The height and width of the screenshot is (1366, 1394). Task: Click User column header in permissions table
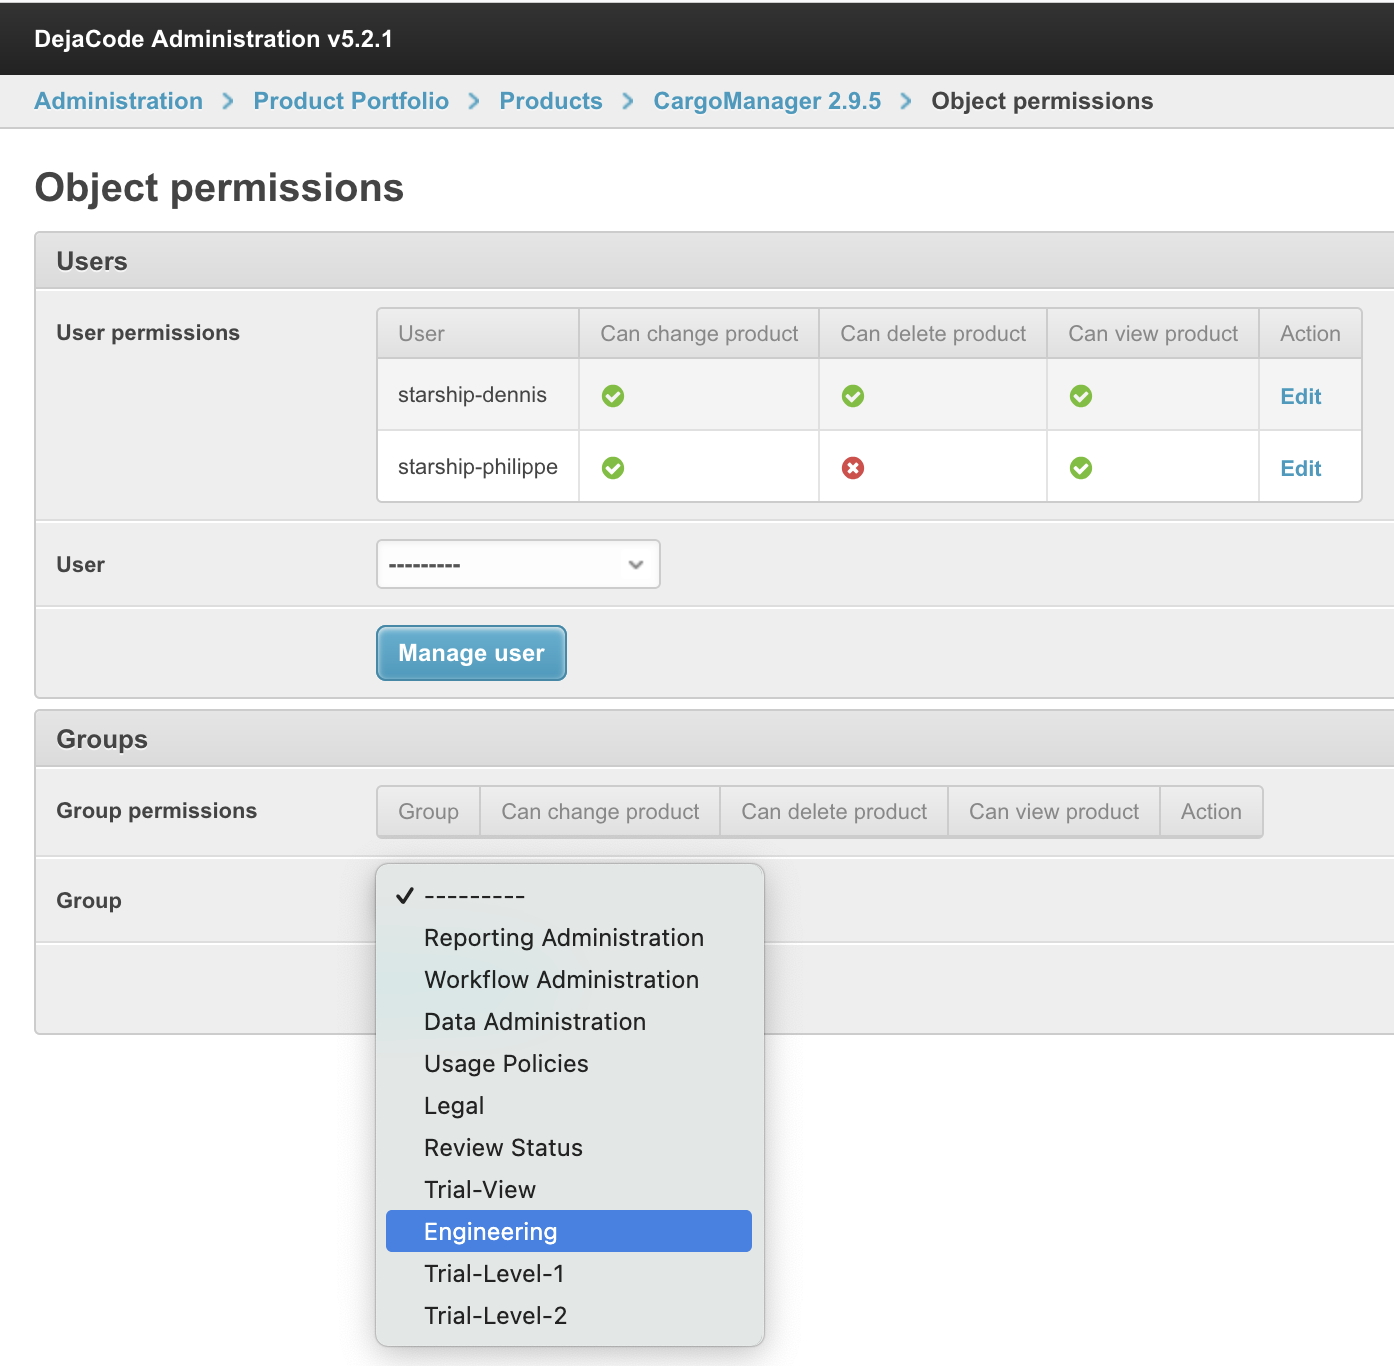point(478,334)
